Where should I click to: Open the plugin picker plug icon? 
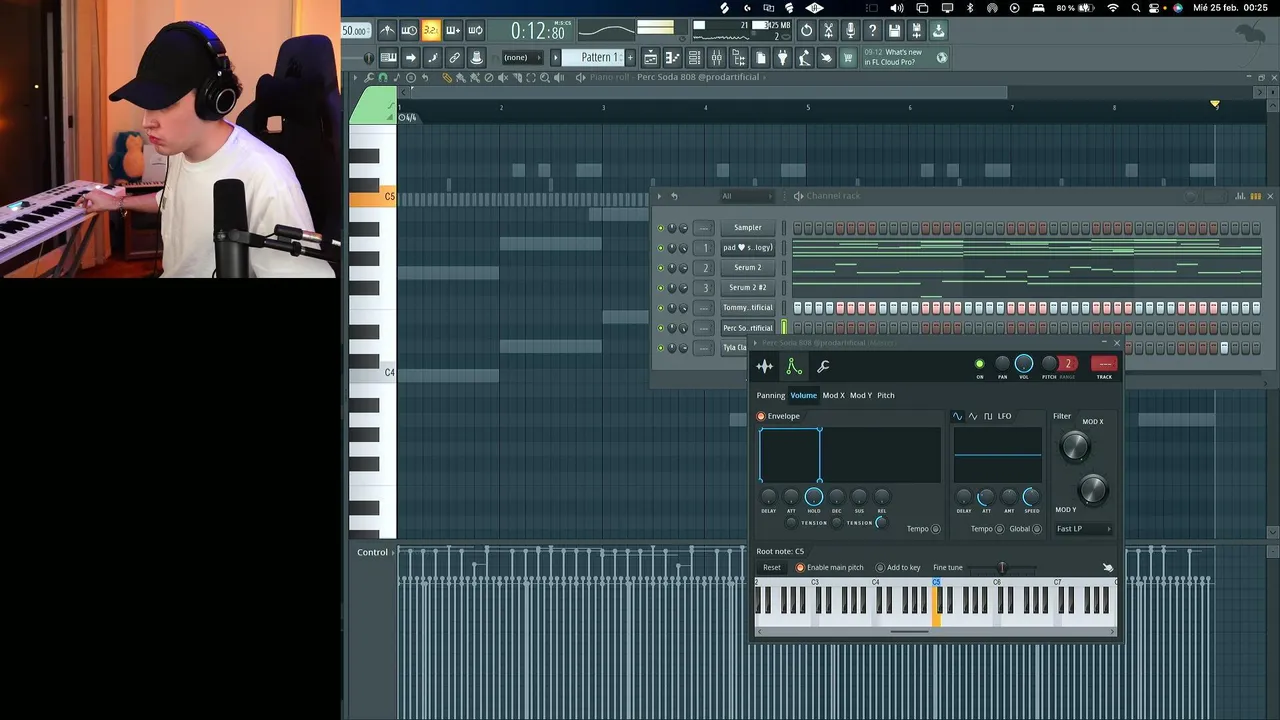(782, 58)
